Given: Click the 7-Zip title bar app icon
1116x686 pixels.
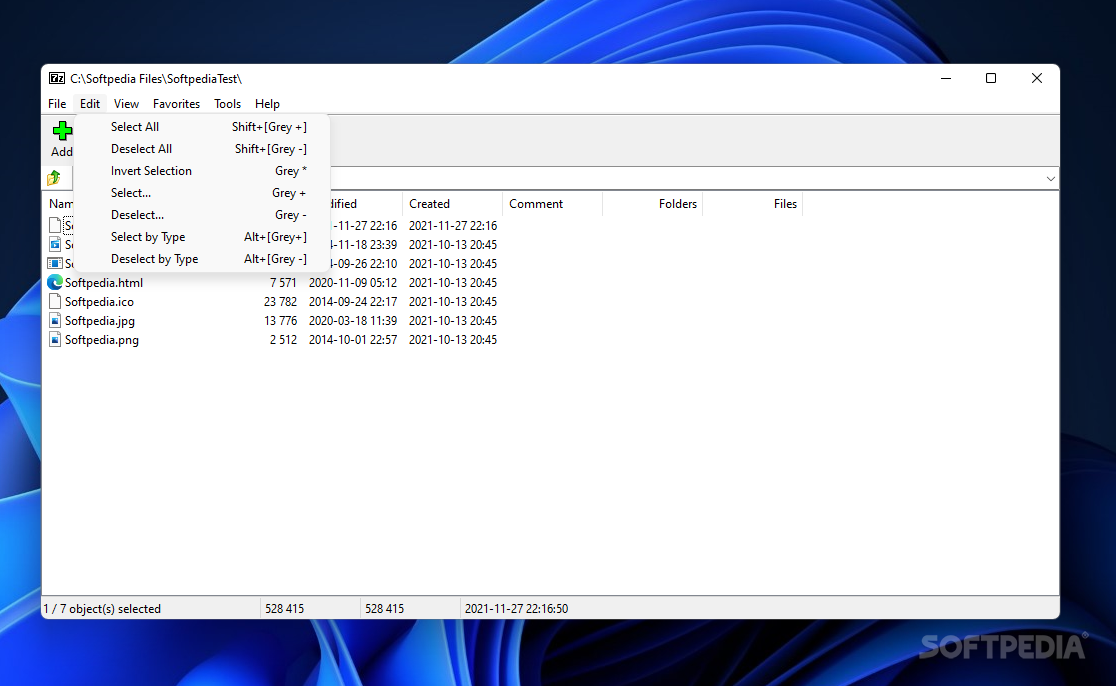Looking at the screenshot, I should pos(57,78).
